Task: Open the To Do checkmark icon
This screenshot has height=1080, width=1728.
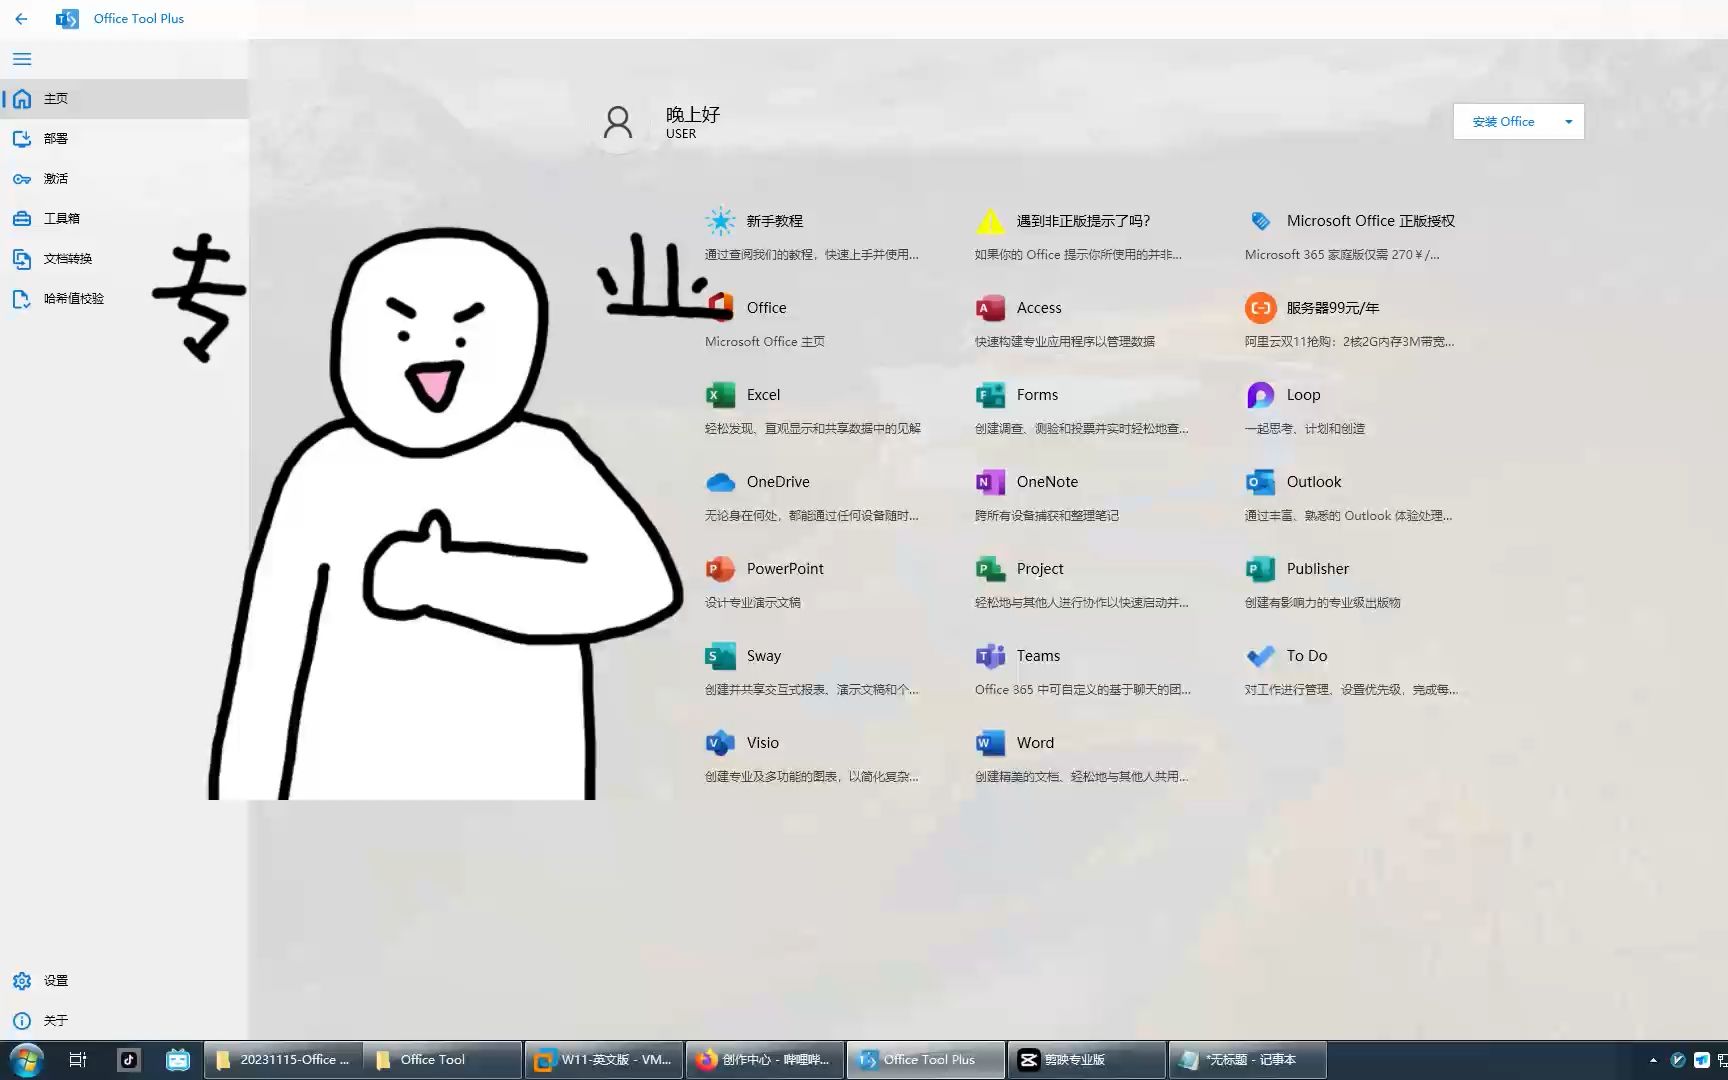Action: click(1260, 656)
